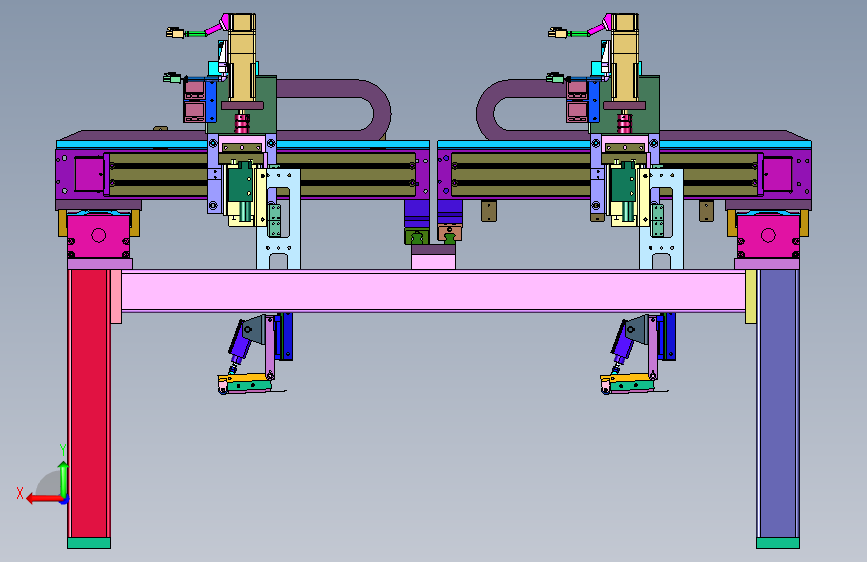Select the left cyan top rail strip
This screenshot has width=867, height=562.
(243, 144)
